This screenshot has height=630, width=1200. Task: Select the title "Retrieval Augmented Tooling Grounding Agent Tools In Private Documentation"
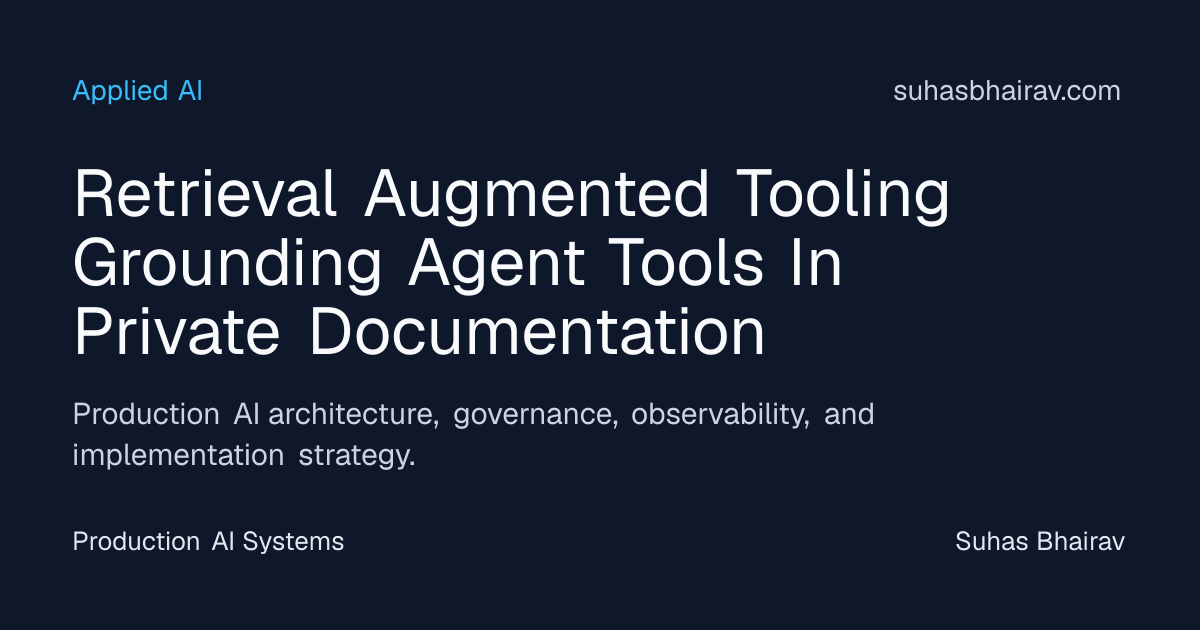coord(512,264)
